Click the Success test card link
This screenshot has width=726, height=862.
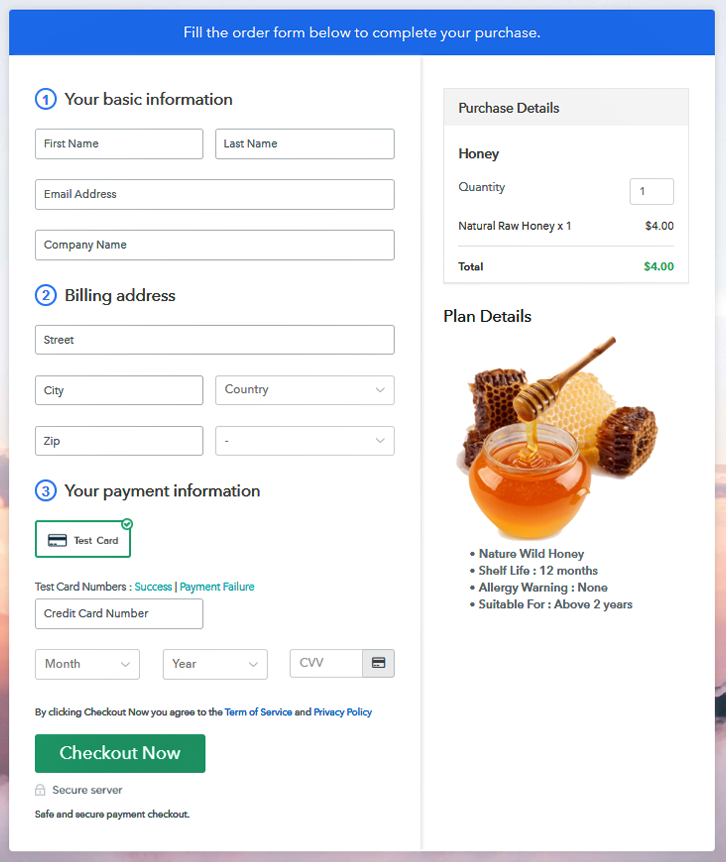153,587
